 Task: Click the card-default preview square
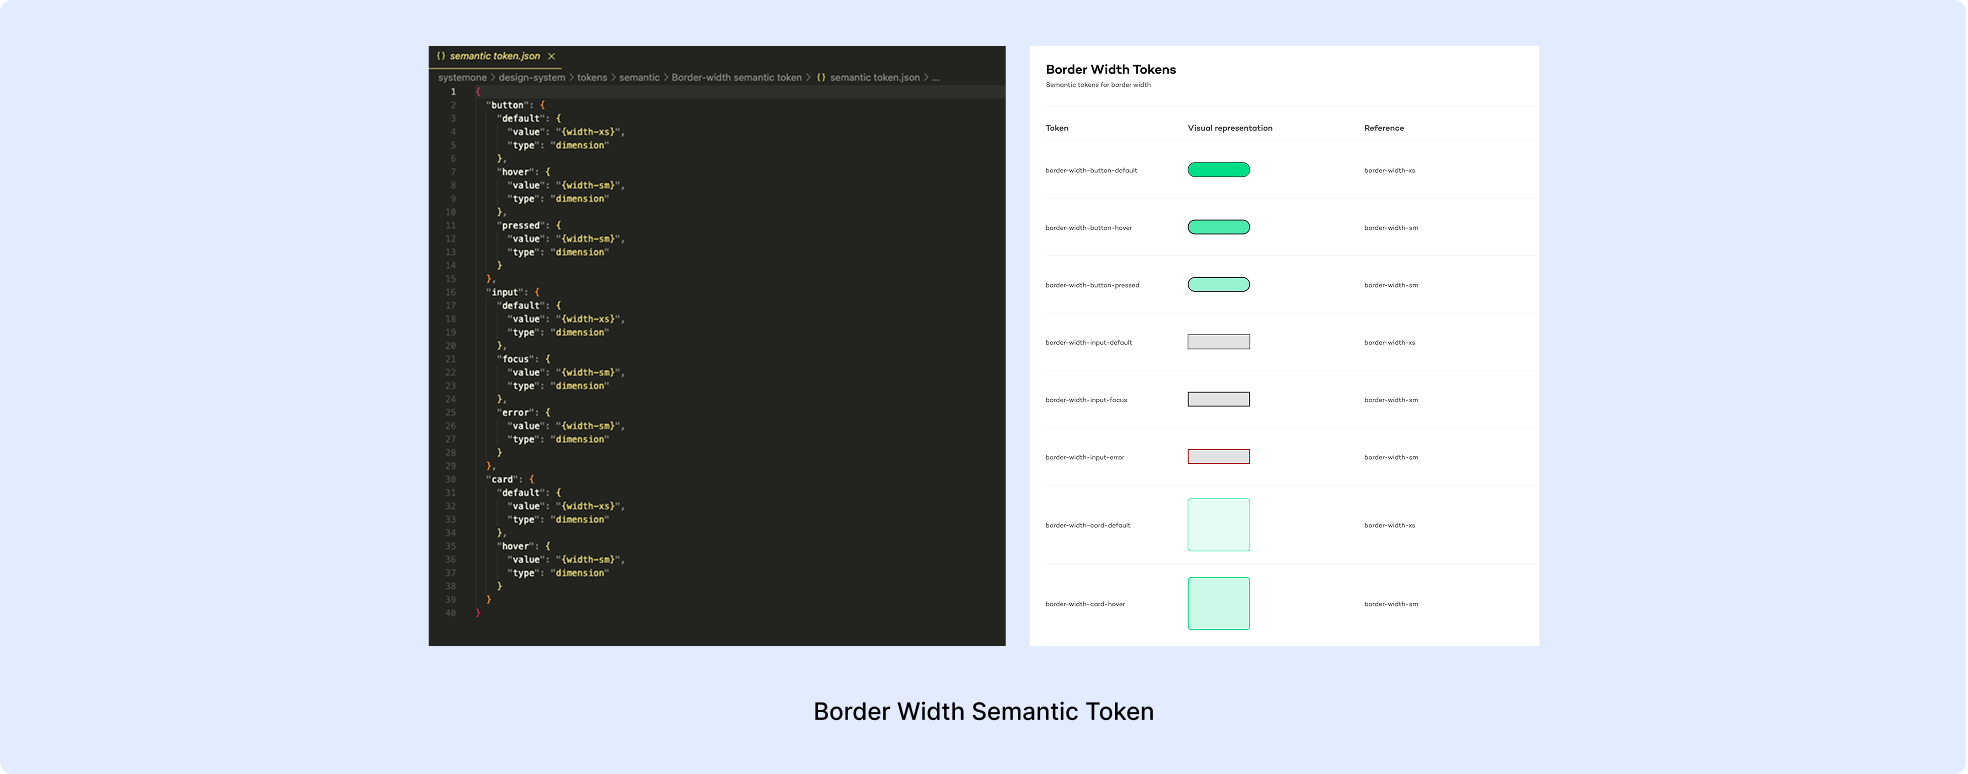pos(1218,525)
